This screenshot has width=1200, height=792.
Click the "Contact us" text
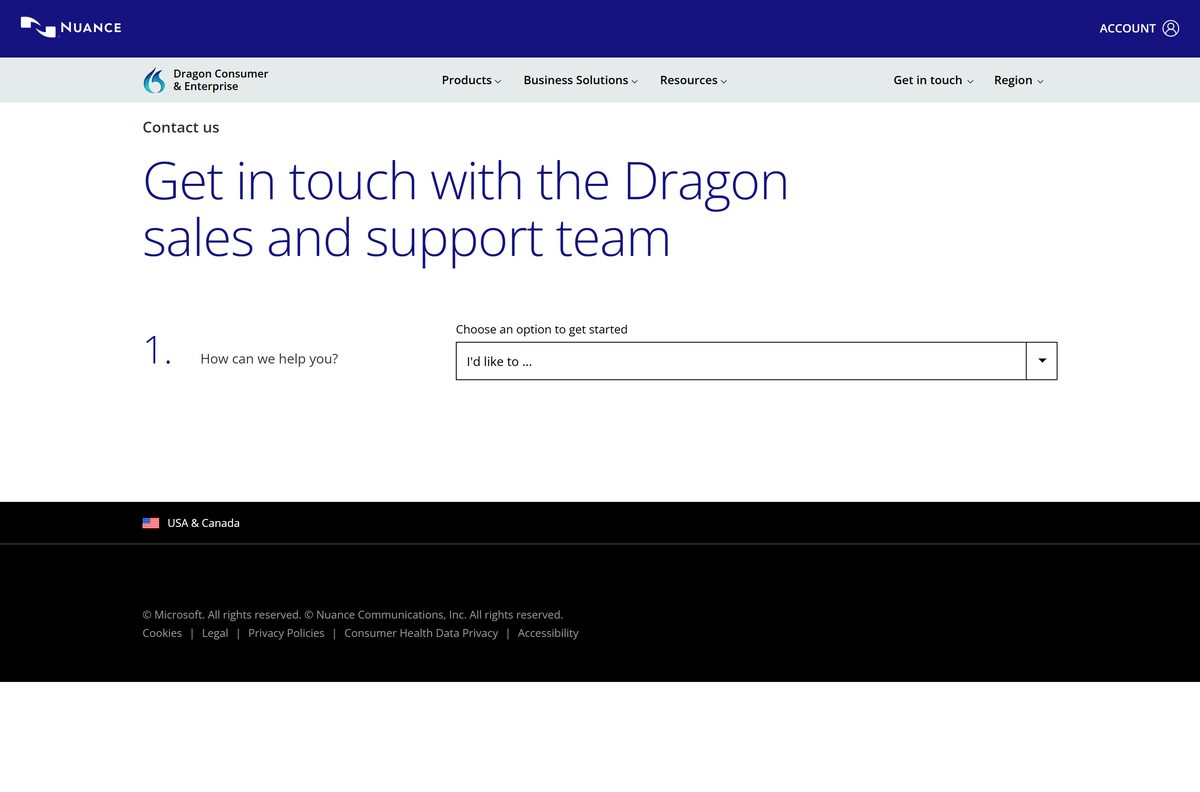click(181, 127)
